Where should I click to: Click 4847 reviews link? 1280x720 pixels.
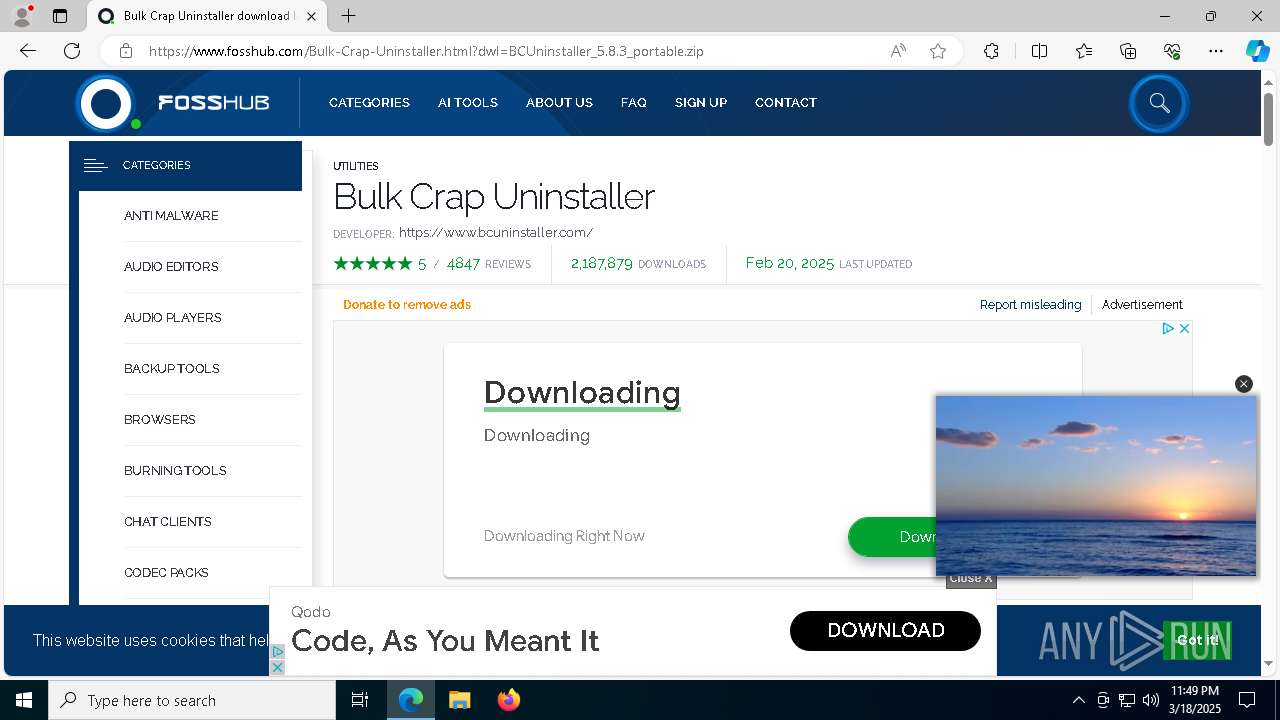[x=489, y=264]
